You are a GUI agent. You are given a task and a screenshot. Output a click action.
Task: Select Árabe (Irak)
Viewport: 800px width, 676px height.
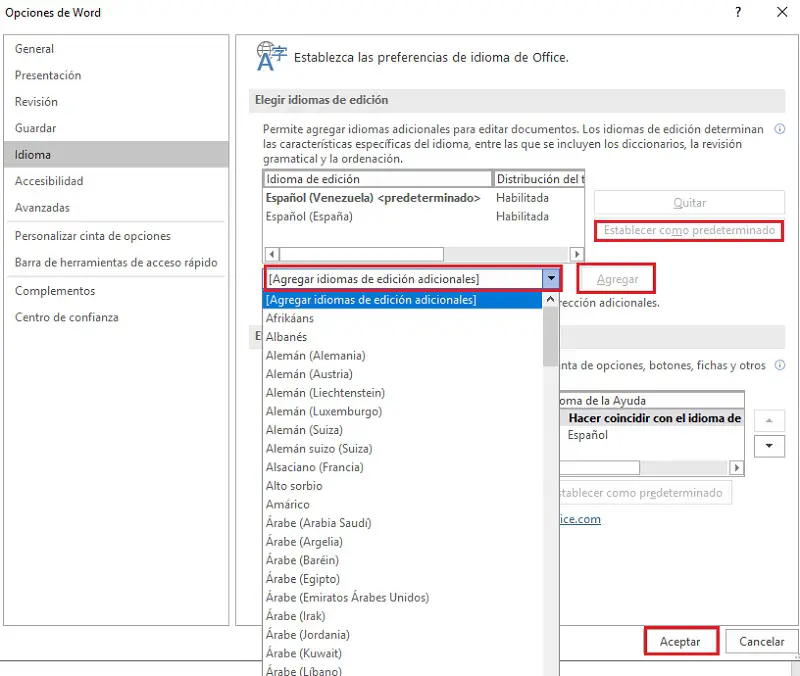pos(402,616)
